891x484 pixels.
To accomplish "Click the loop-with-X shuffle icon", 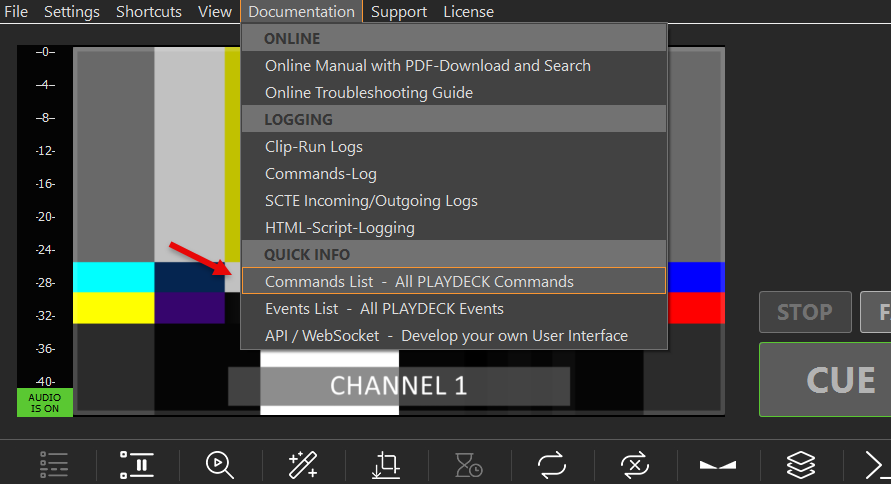I will 635,465.
